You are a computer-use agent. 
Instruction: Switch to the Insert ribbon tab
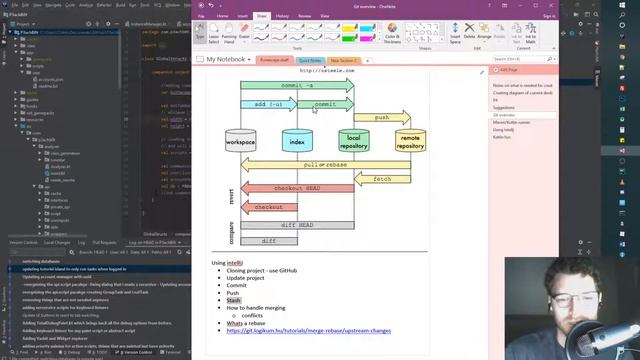tap(243, 16)
